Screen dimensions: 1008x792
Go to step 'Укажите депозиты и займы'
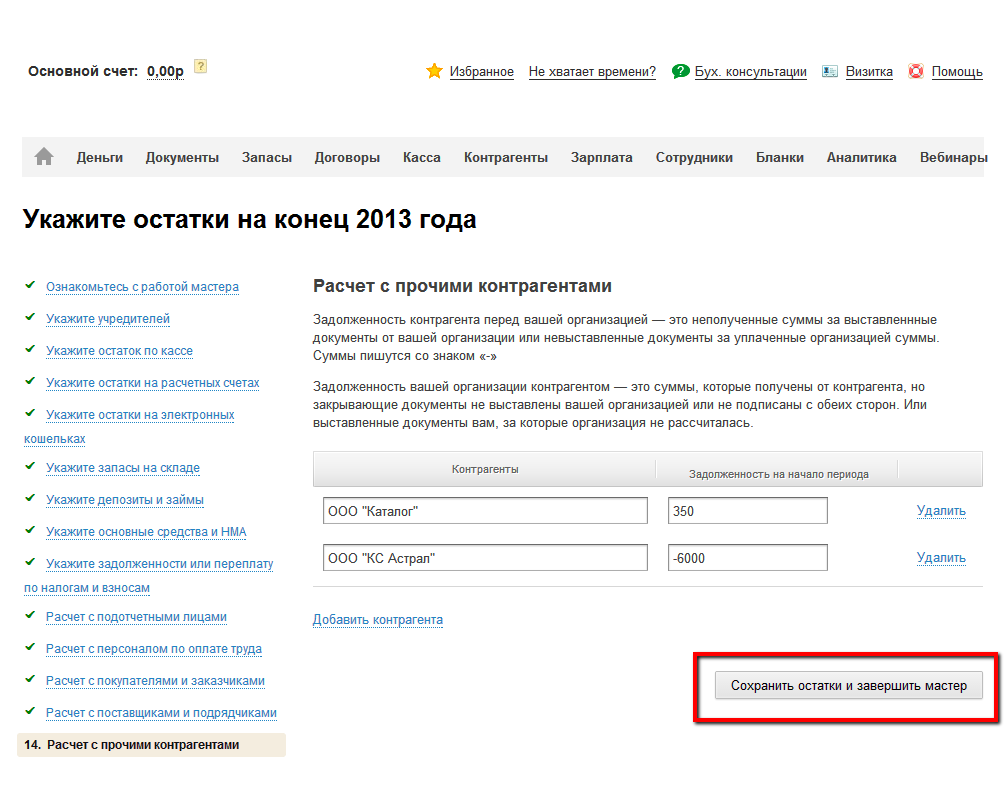125,500
